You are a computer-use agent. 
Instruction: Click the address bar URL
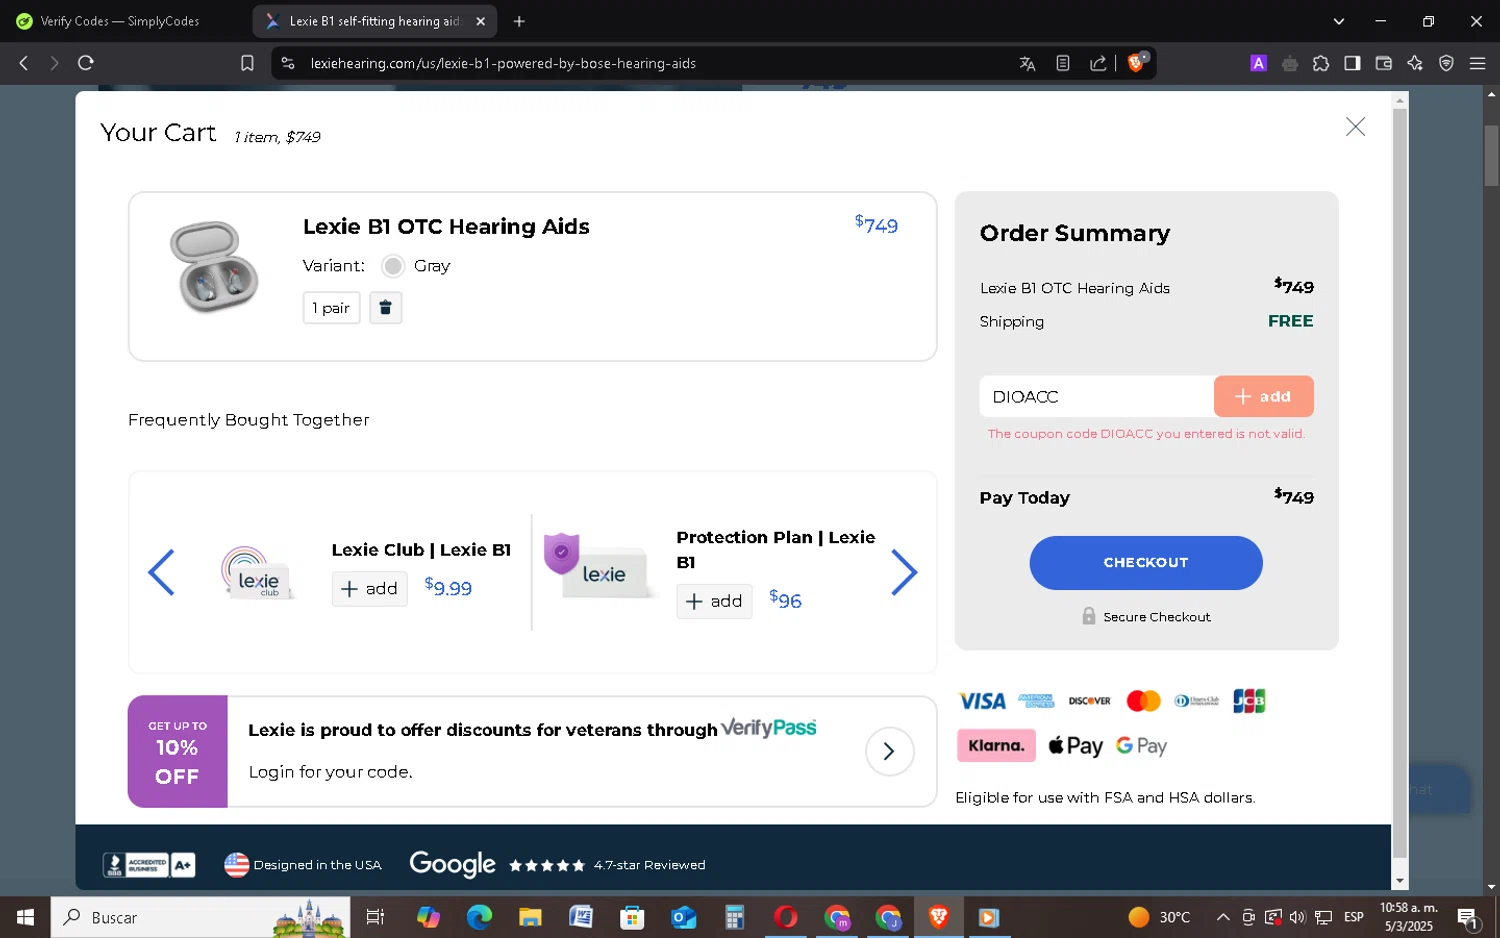503,63
